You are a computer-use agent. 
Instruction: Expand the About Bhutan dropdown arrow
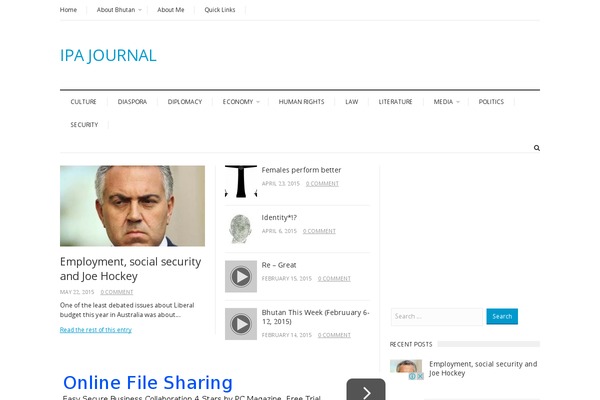click(x=140, y=10)
